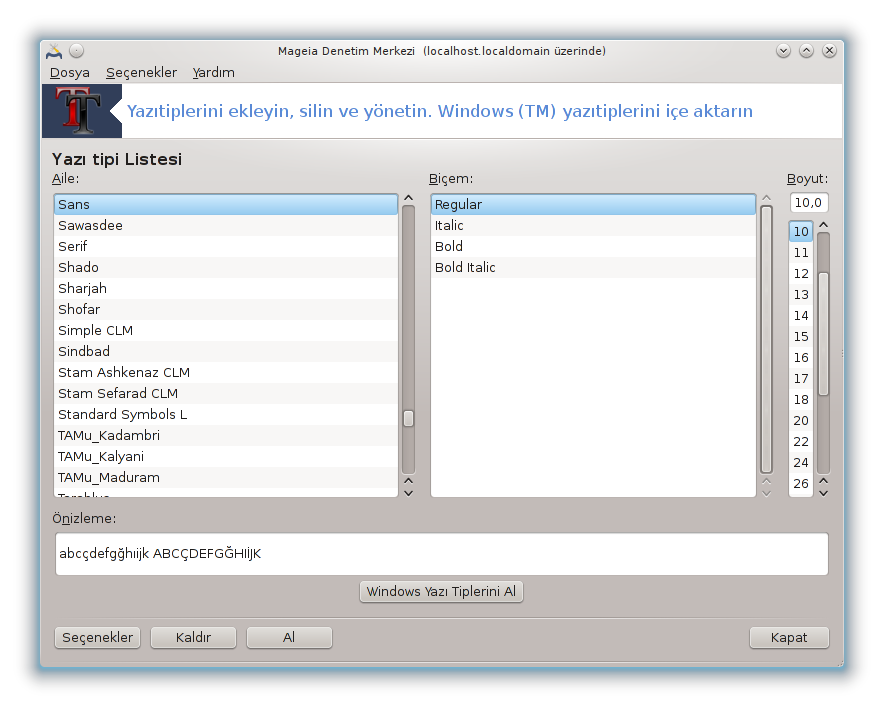Click the size list scrollbar handle

(x=823, y=334)
